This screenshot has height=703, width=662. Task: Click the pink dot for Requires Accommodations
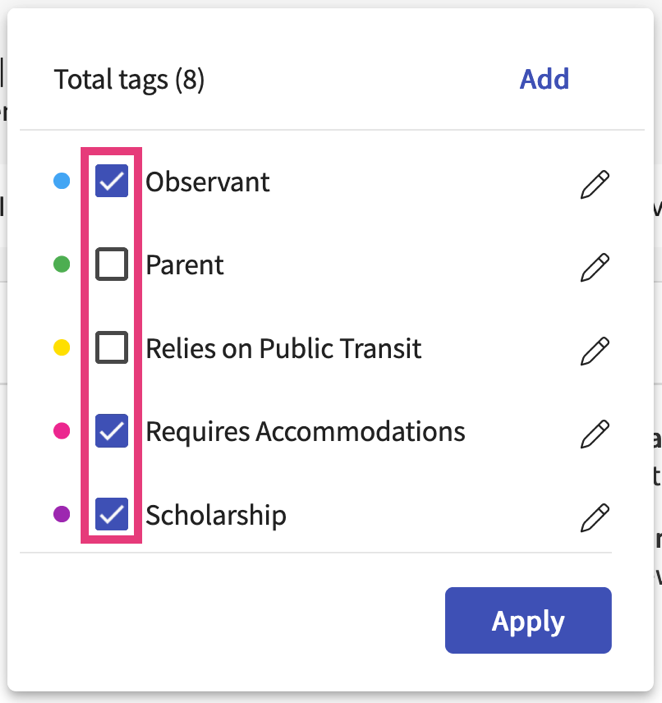pos(61,431)
